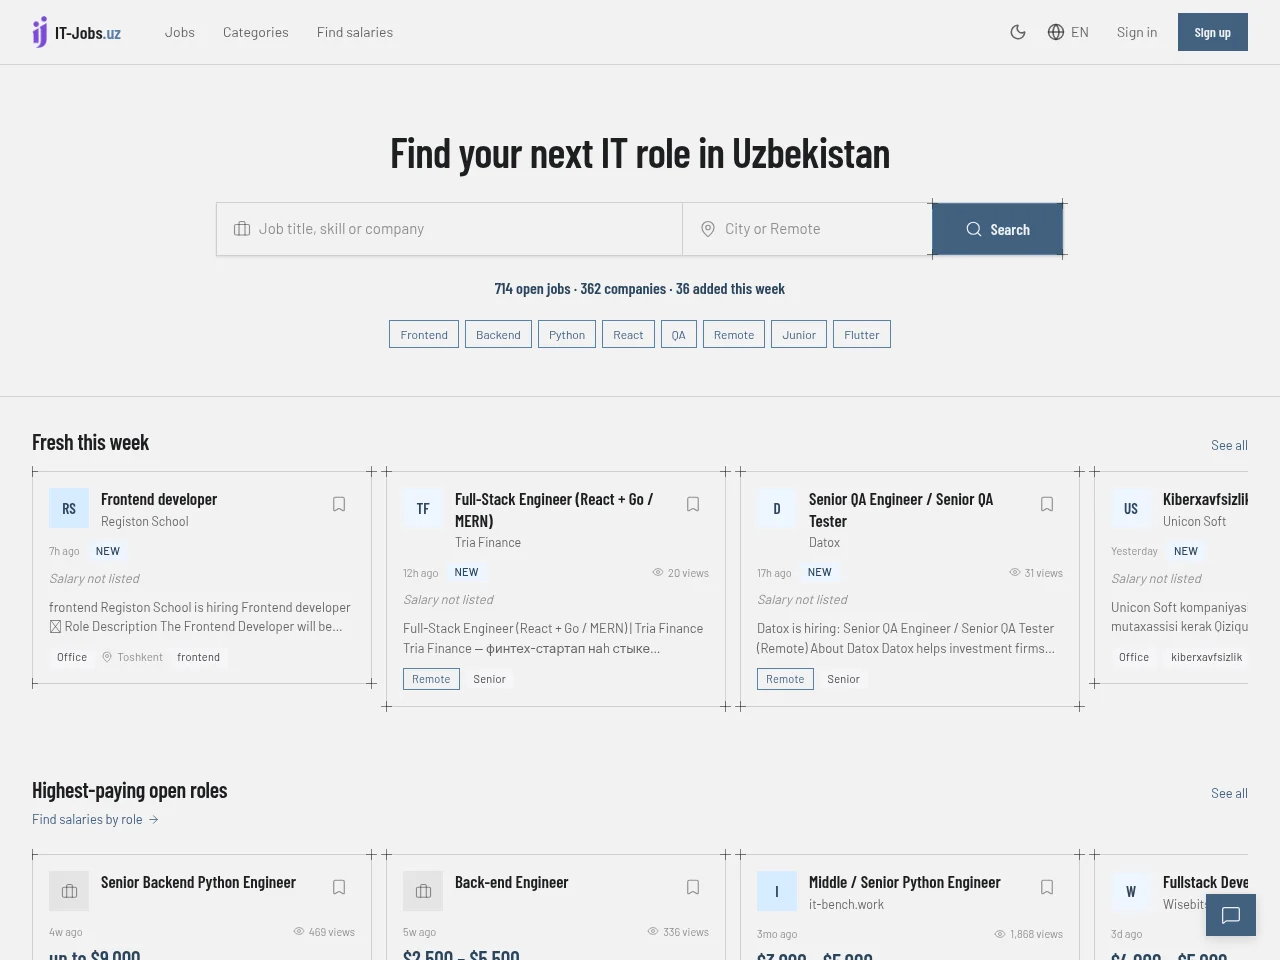Click the Tria Finance company name

point(488,542)
